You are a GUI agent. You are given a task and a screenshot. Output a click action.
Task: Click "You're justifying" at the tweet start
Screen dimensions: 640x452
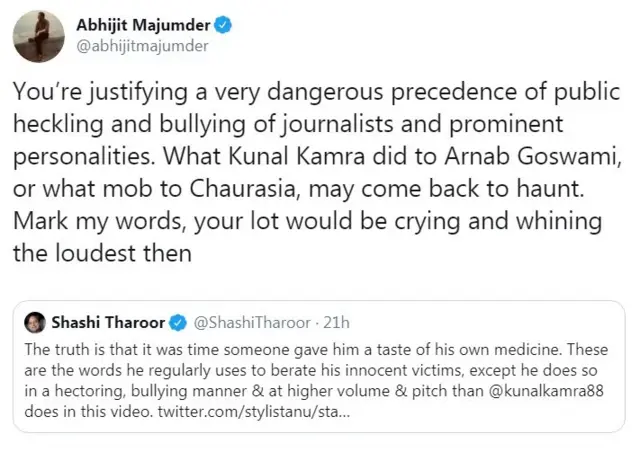[87, 93]
